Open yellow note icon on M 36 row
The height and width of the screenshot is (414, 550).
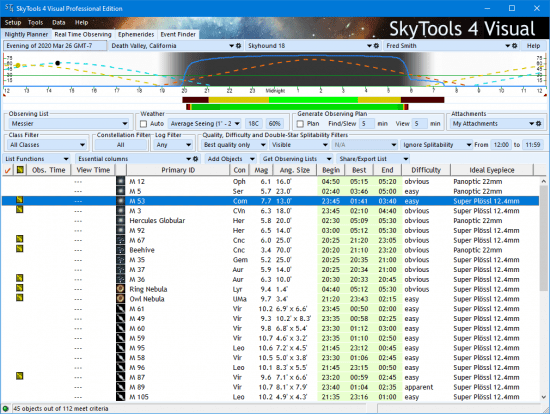pos(20,278)
